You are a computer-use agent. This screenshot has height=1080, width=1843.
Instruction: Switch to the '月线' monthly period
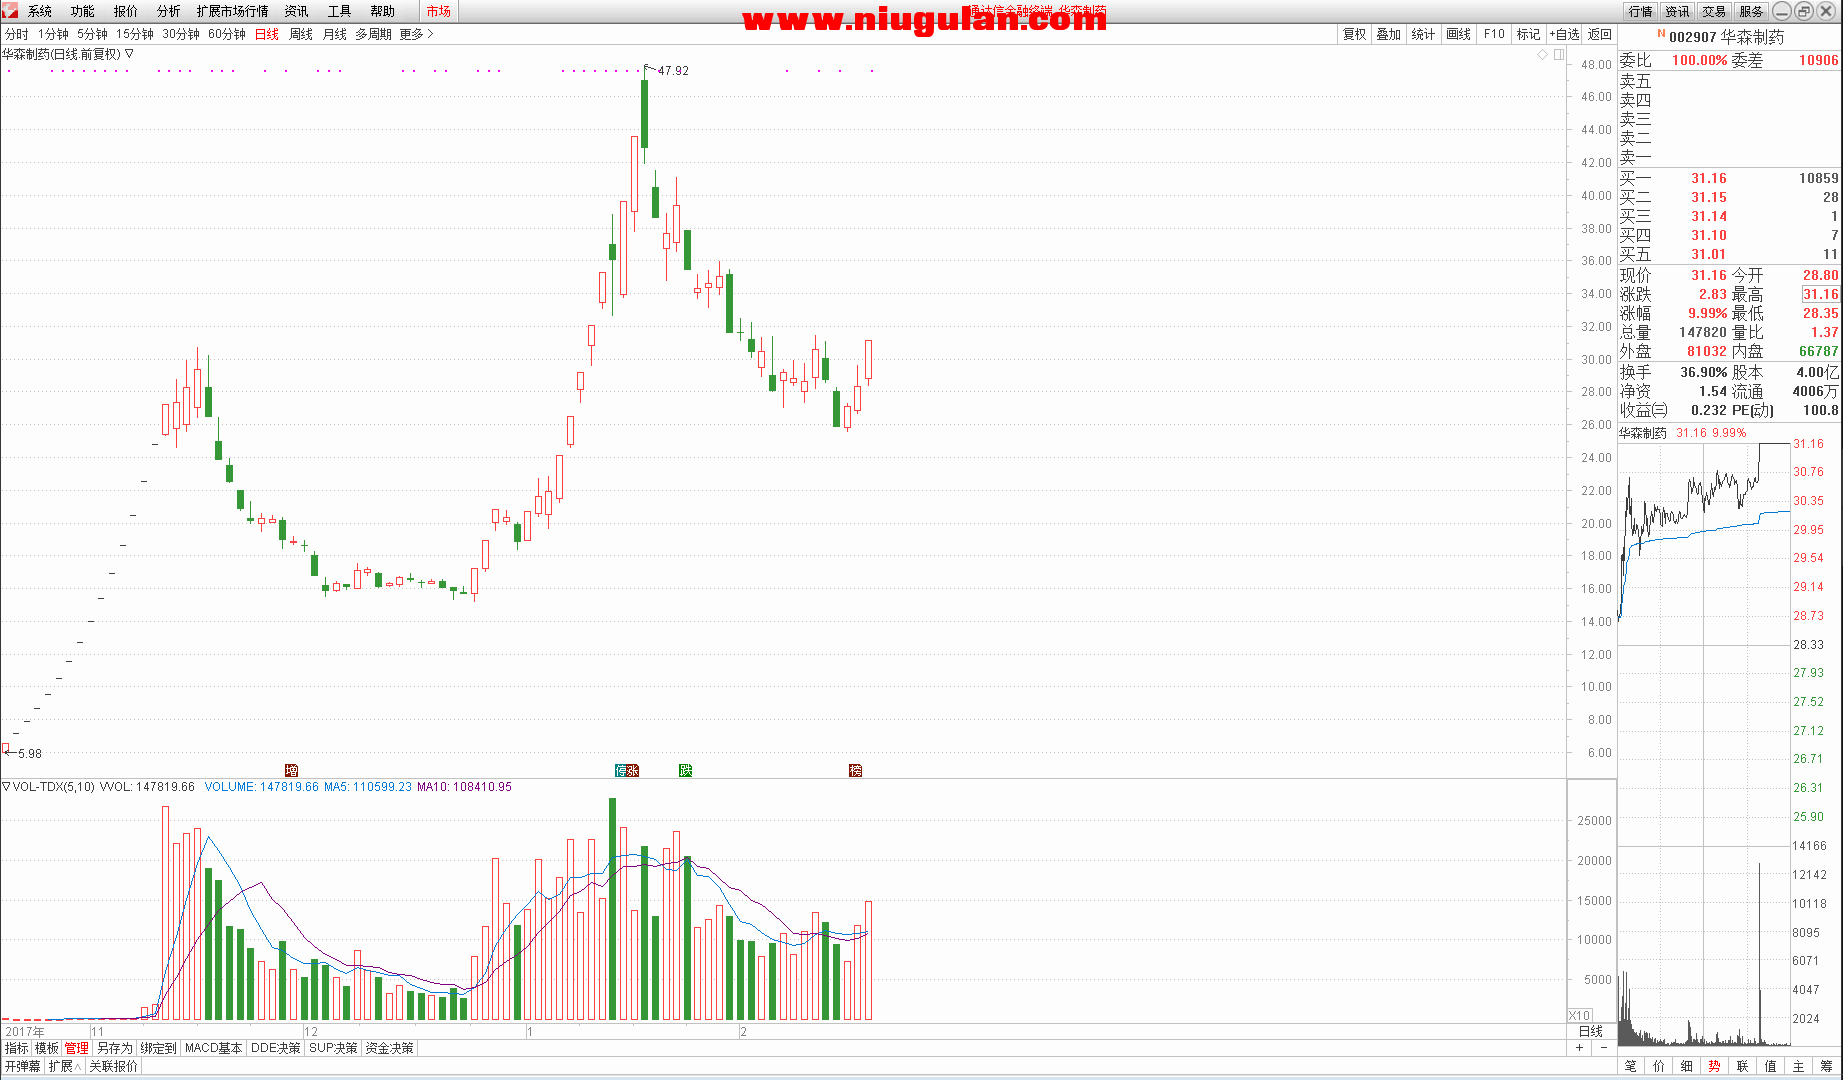335,34
